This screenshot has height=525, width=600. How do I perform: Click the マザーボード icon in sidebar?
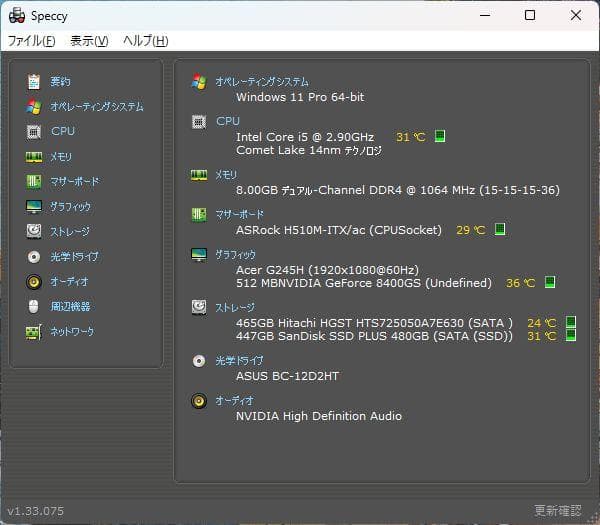pos(34,182)
